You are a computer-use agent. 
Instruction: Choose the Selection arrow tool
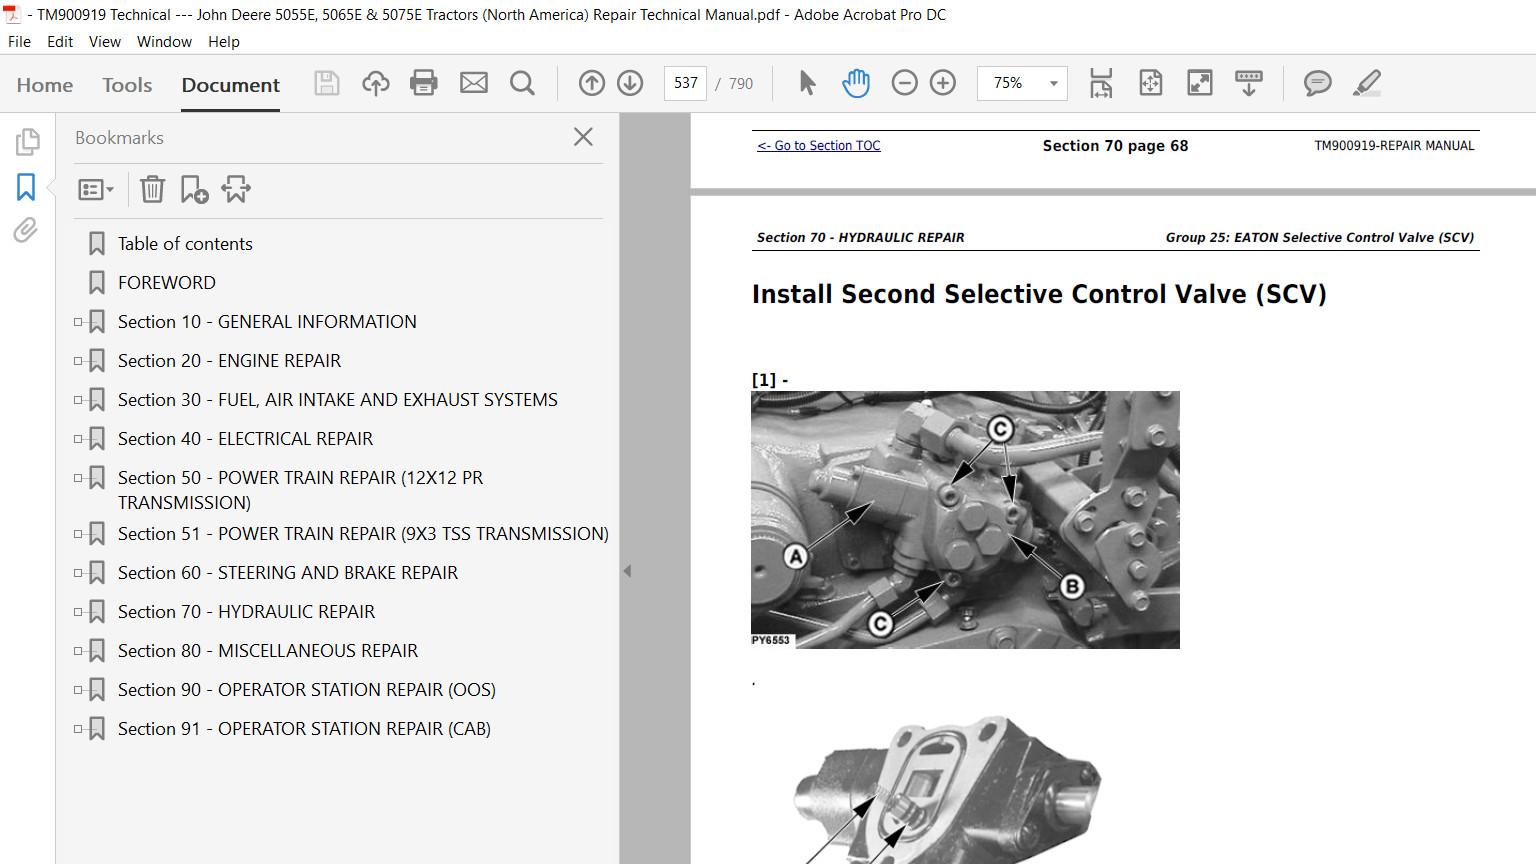tap(808, 83)
